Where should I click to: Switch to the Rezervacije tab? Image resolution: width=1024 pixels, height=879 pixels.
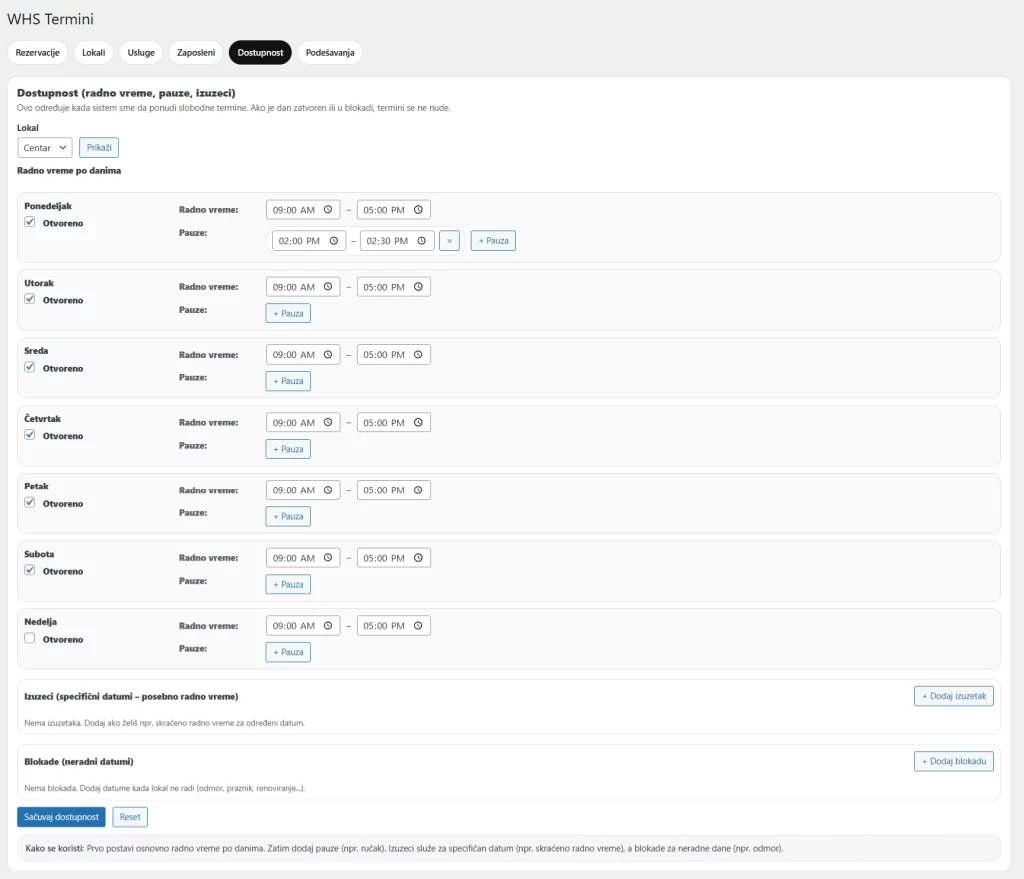(x=38, y=53)
